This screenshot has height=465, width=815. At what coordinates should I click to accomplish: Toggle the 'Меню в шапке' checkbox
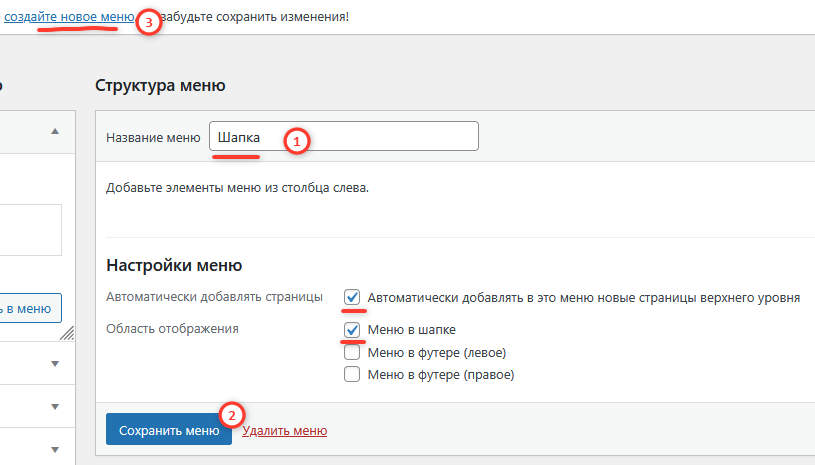tap(352, 329)
